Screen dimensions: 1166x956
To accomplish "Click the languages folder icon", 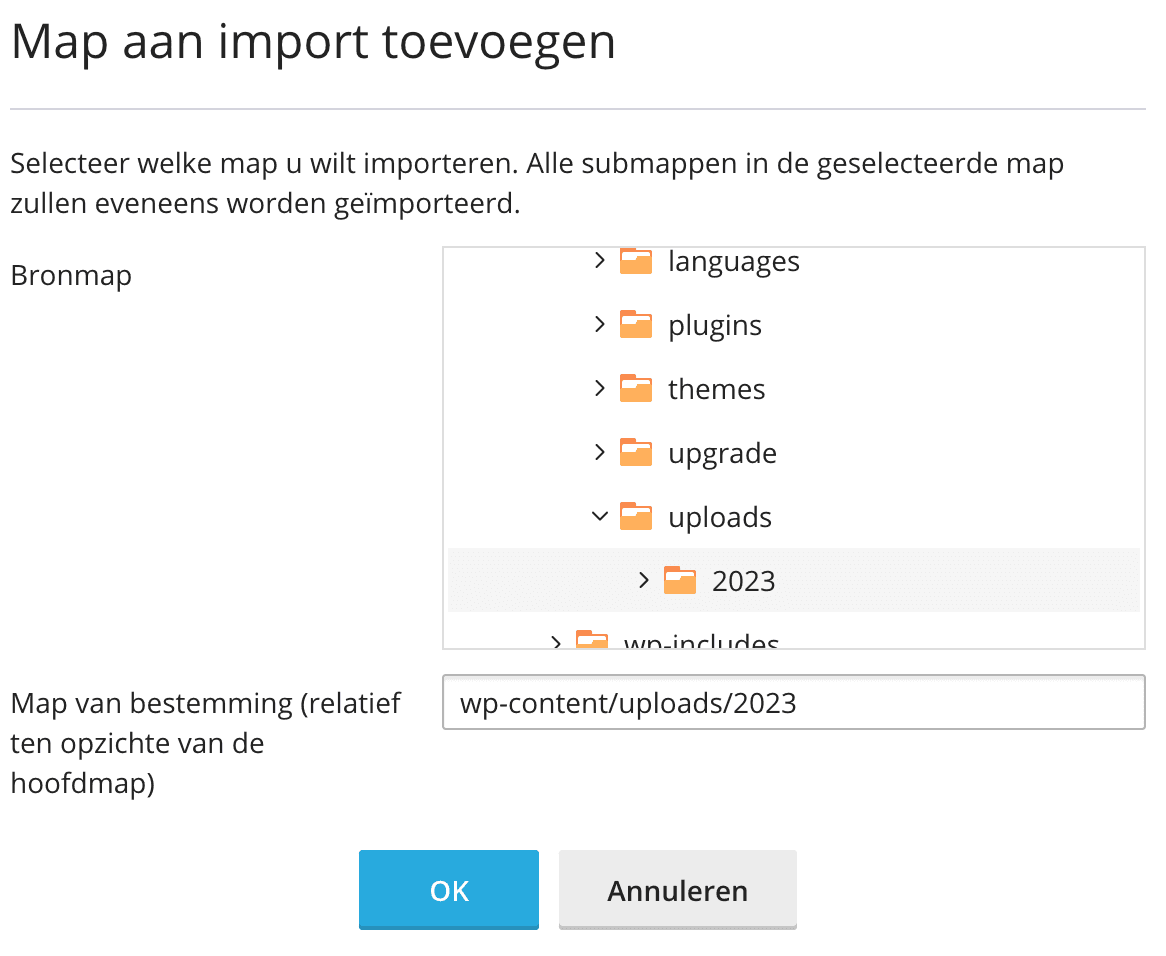I will (x=636, y=261).
